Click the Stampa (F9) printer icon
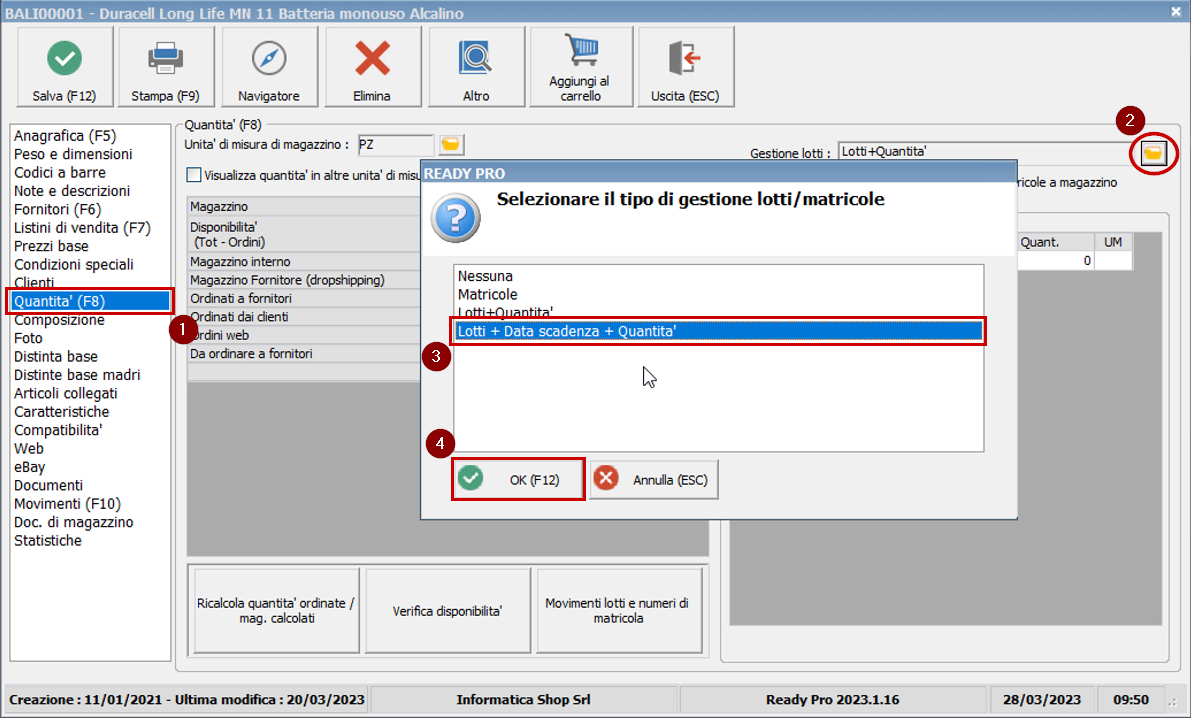 (x=165, y=58)
